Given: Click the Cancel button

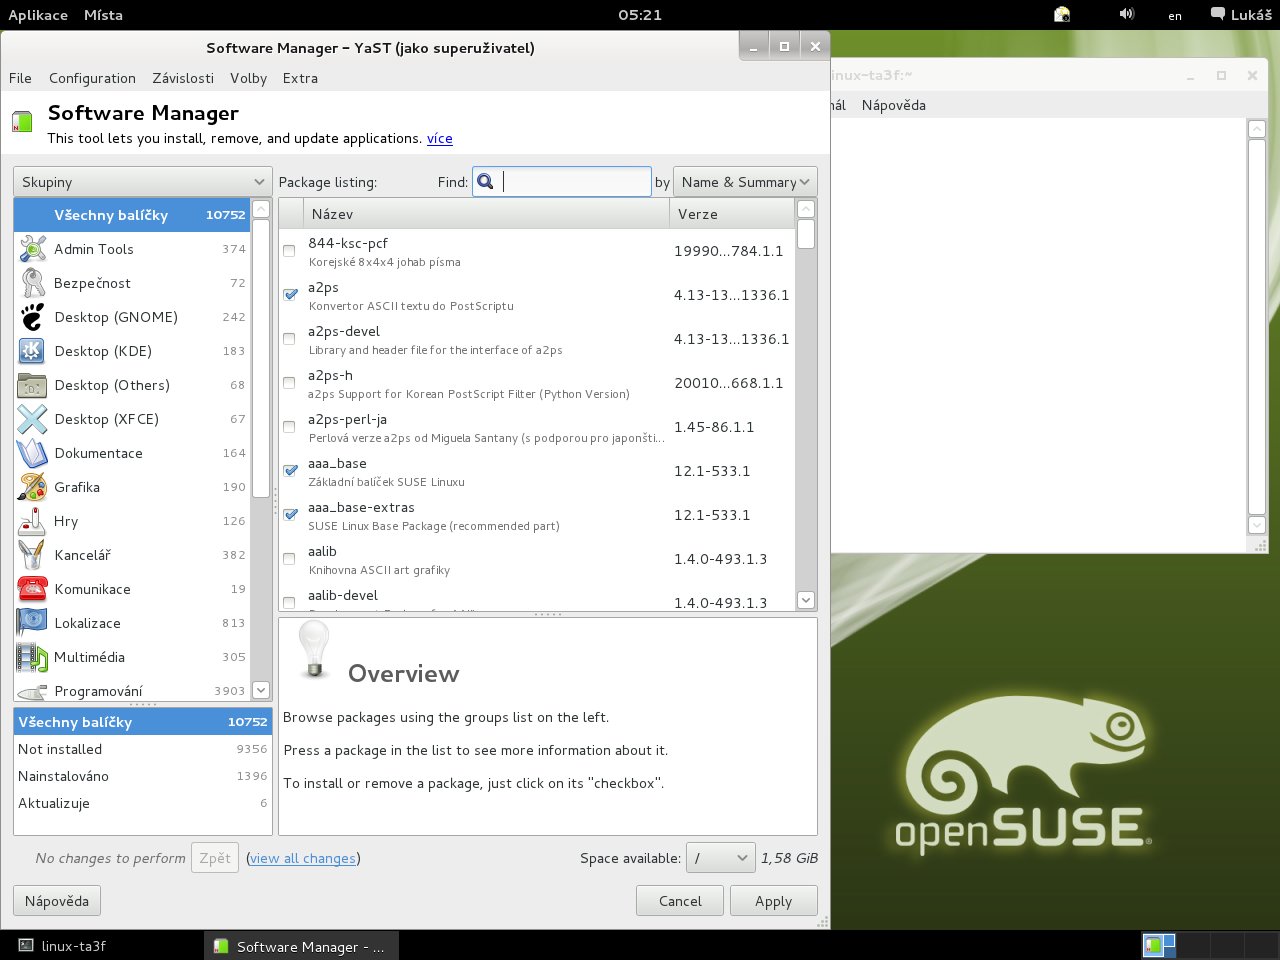Looking at the screenshot, I should 680,901.
